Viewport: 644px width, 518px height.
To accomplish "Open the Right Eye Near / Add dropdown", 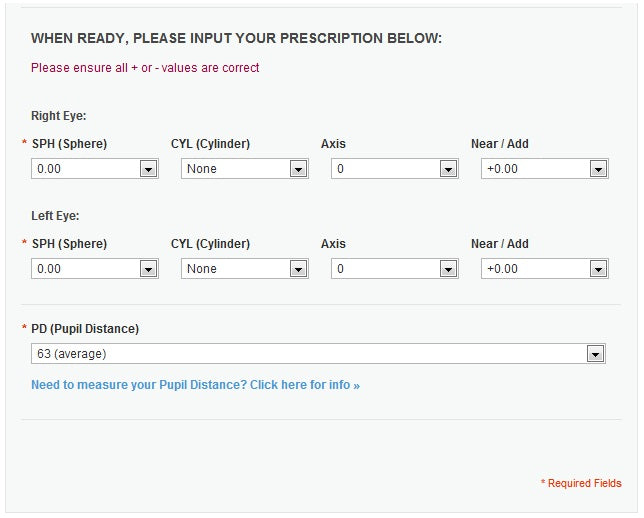I will pos(544,169).
